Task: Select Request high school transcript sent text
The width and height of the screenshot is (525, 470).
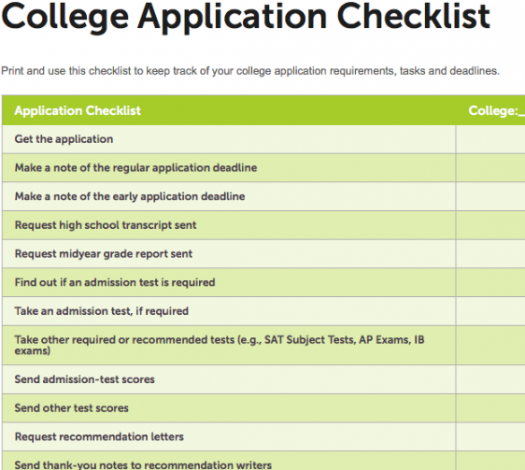Action: click(105, 225)
